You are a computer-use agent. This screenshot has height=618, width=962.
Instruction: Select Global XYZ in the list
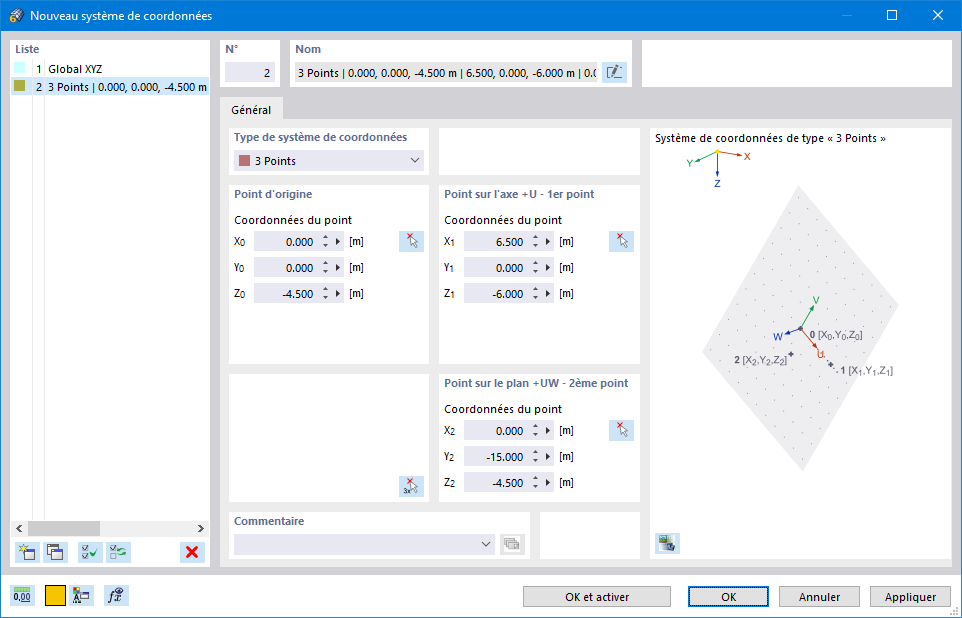pyautogui.click(x=110, y=69)
